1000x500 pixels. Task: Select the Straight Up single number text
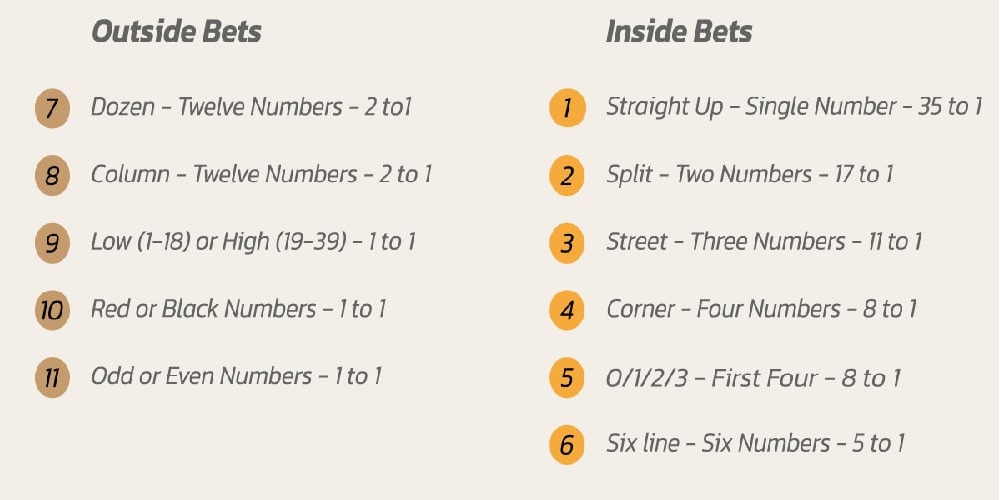[794, 107]
